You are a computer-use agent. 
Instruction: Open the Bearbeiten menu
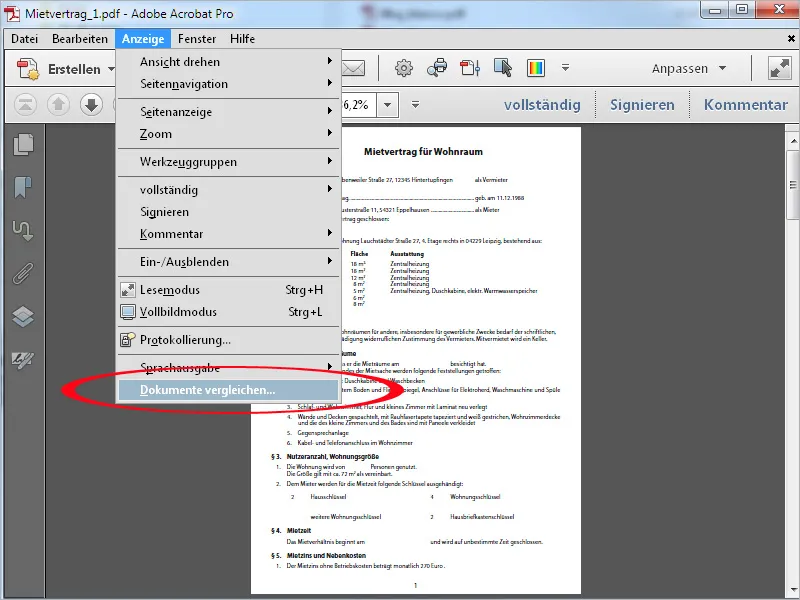80,39
